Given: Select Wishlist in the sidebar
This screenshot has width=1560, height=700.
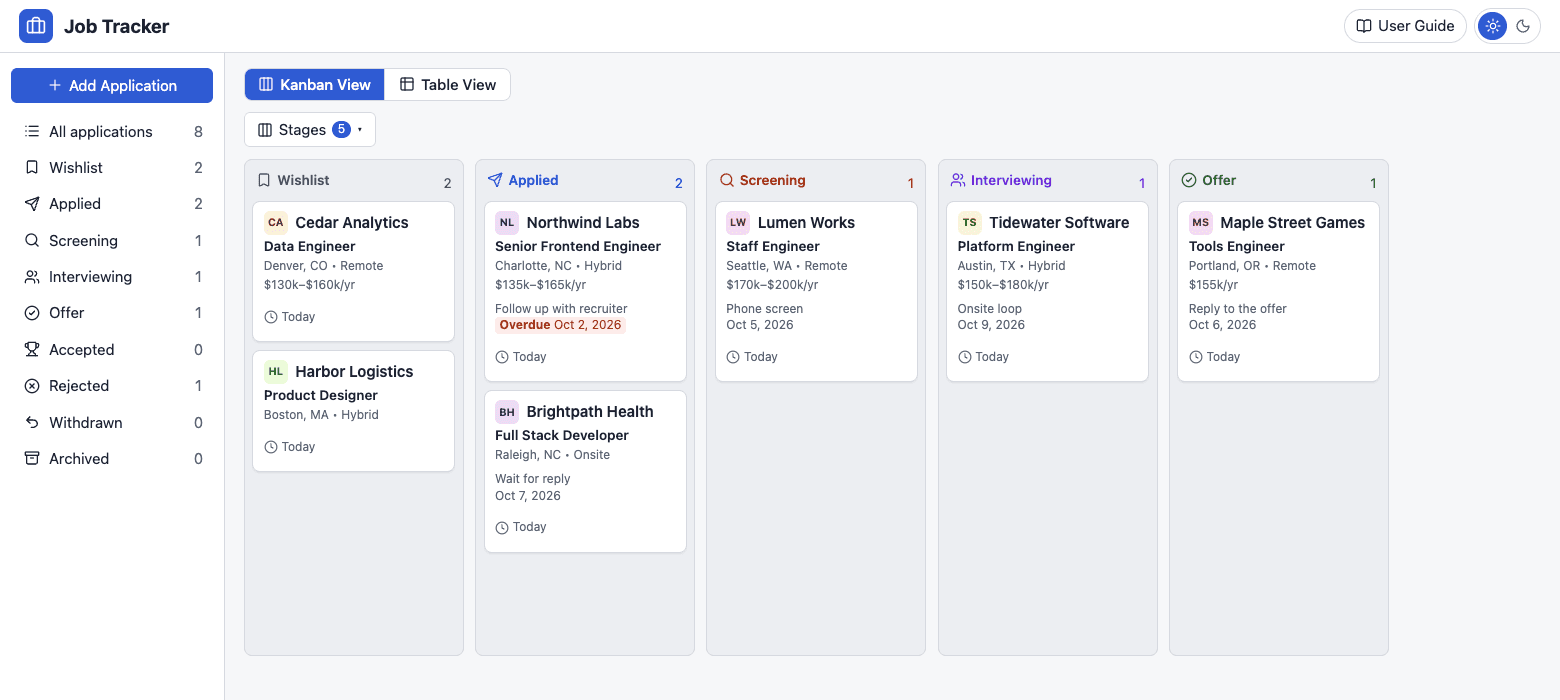Looking at the screenshot, I should (x=112, y=168).
